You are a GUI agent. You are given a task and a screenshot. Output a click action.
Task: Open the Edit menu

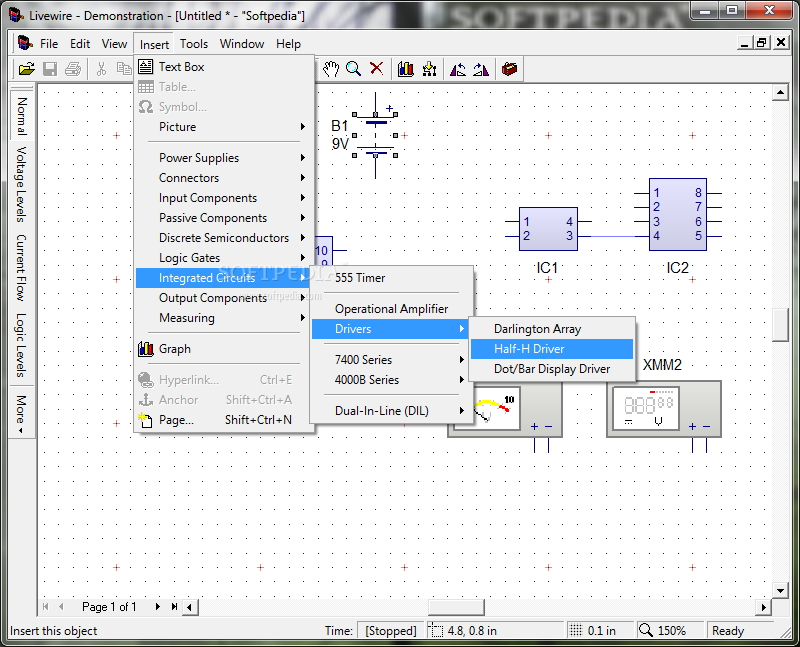[80, 44]
